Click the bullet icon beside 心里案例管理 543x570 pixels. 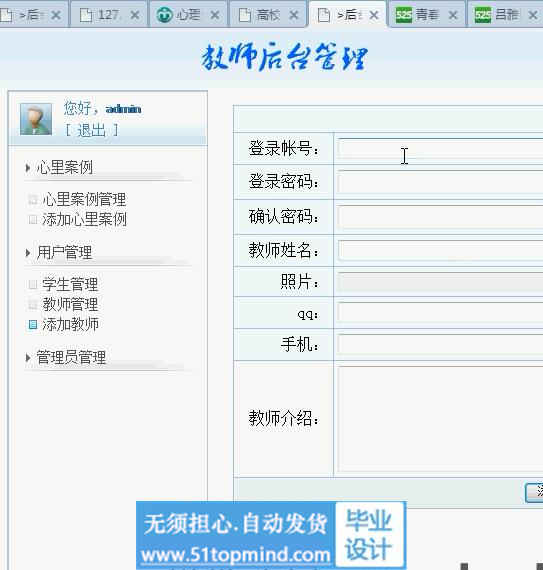pyautogui.click(x=33, y=199)
